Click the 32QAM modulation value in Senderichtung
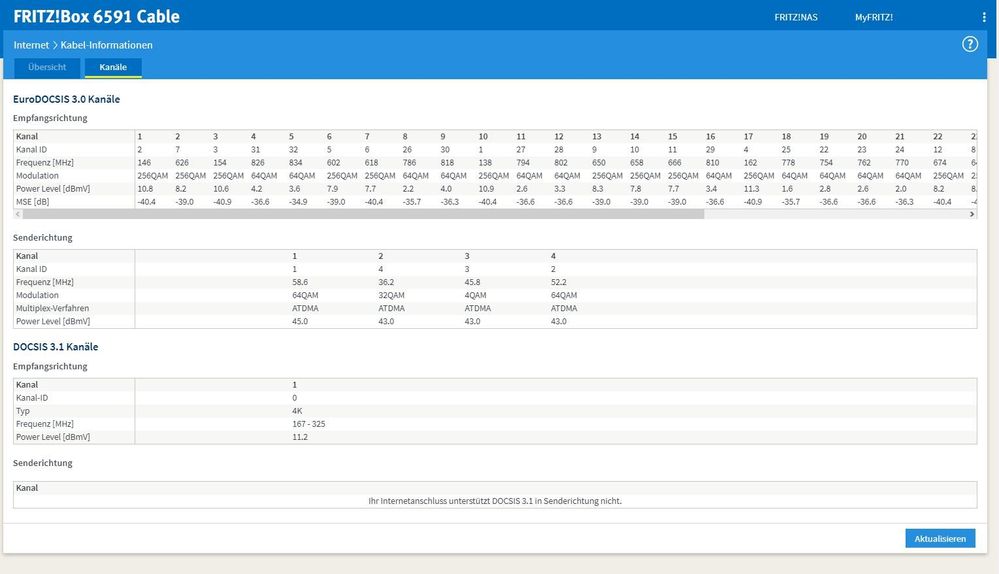This screenshot has width=999, height=574. [x=391, y=295]
